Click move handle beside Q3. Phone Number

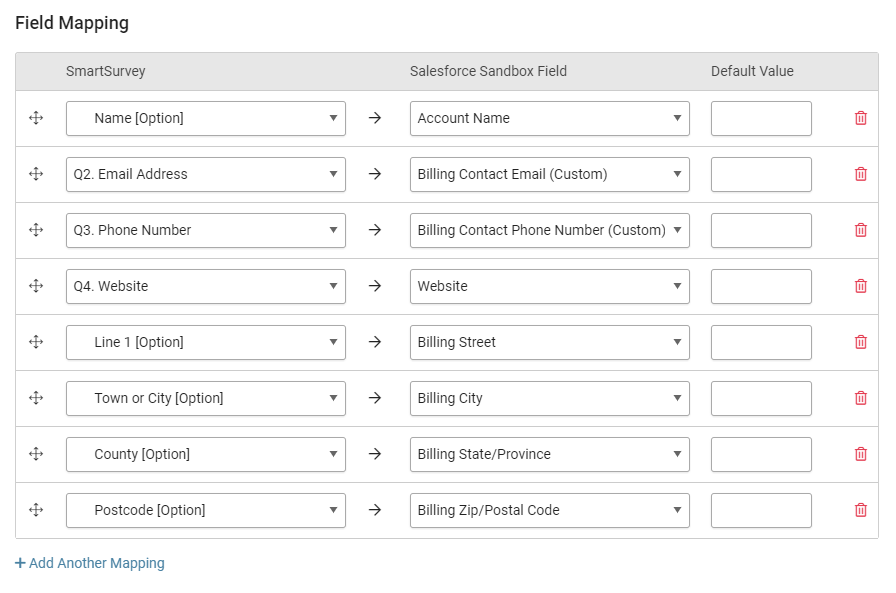click(x=36, y=230)
